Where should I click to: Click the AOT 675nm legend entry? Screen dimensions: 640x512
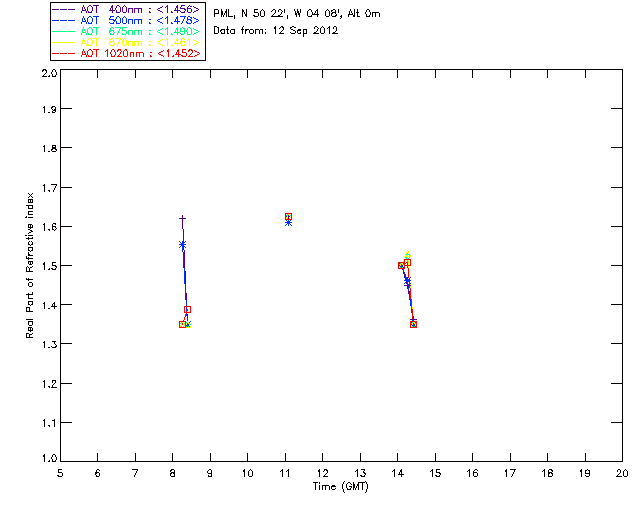tap(126, 31)
